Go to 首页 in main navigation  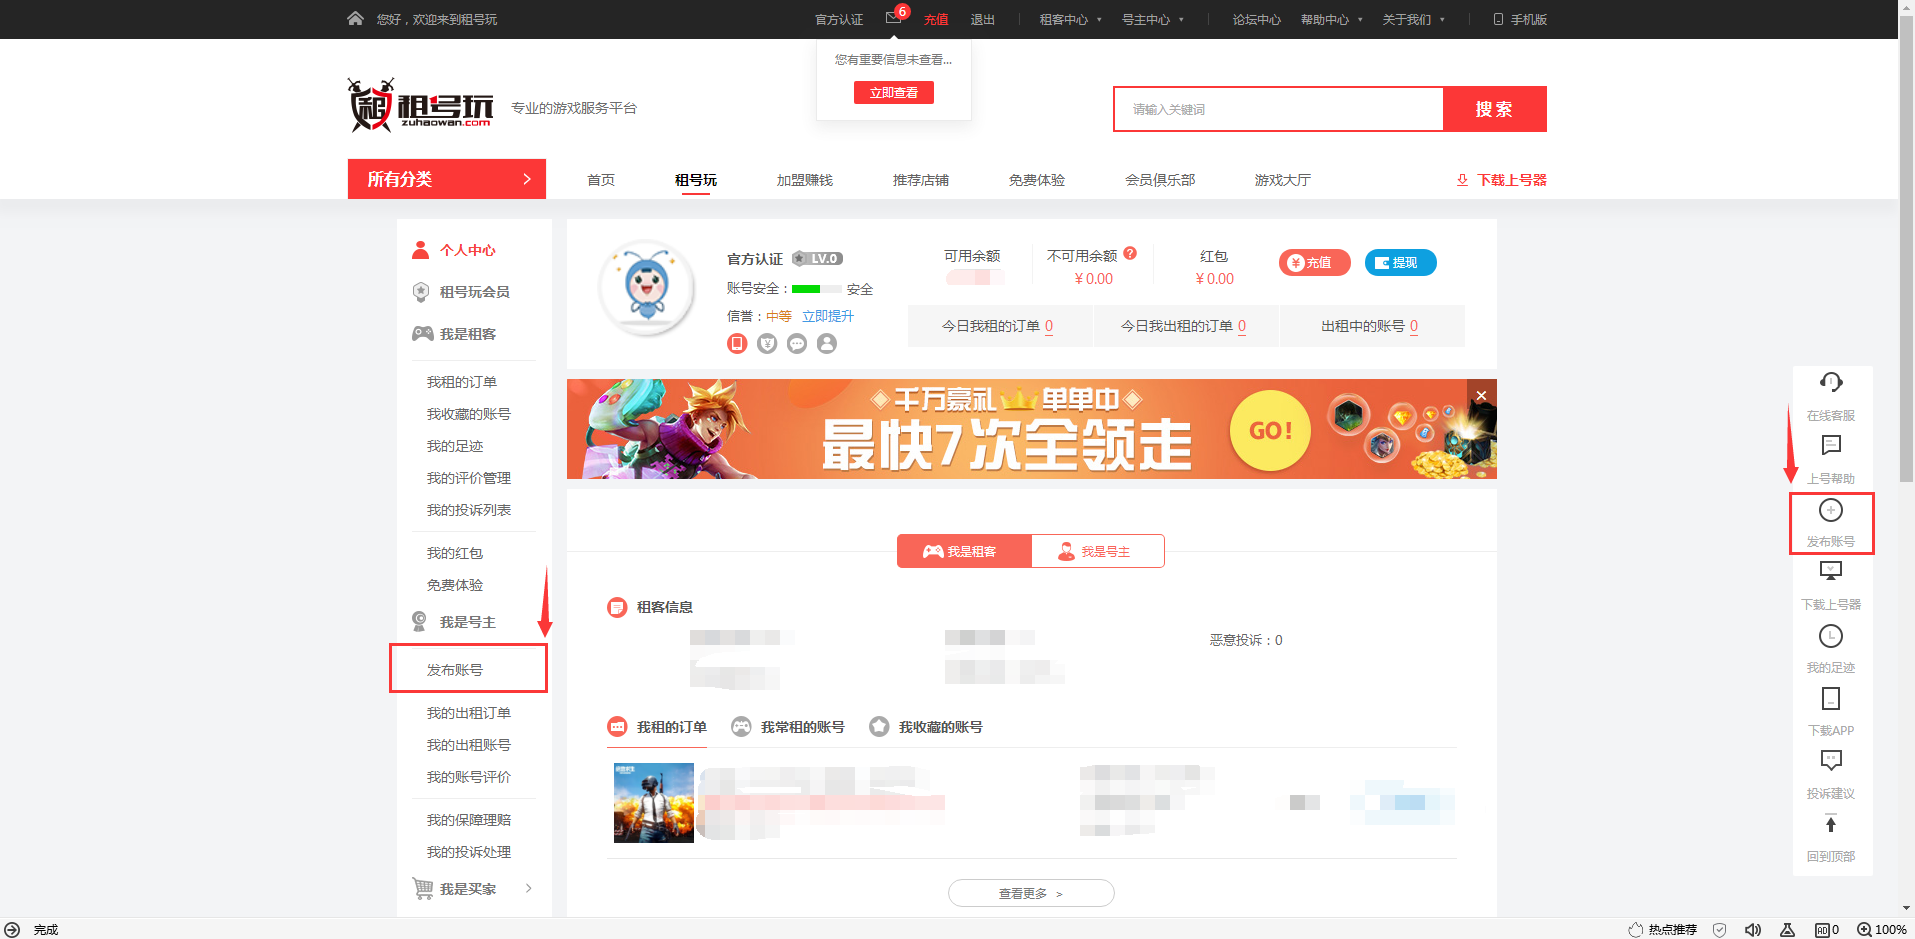point(601,180)
